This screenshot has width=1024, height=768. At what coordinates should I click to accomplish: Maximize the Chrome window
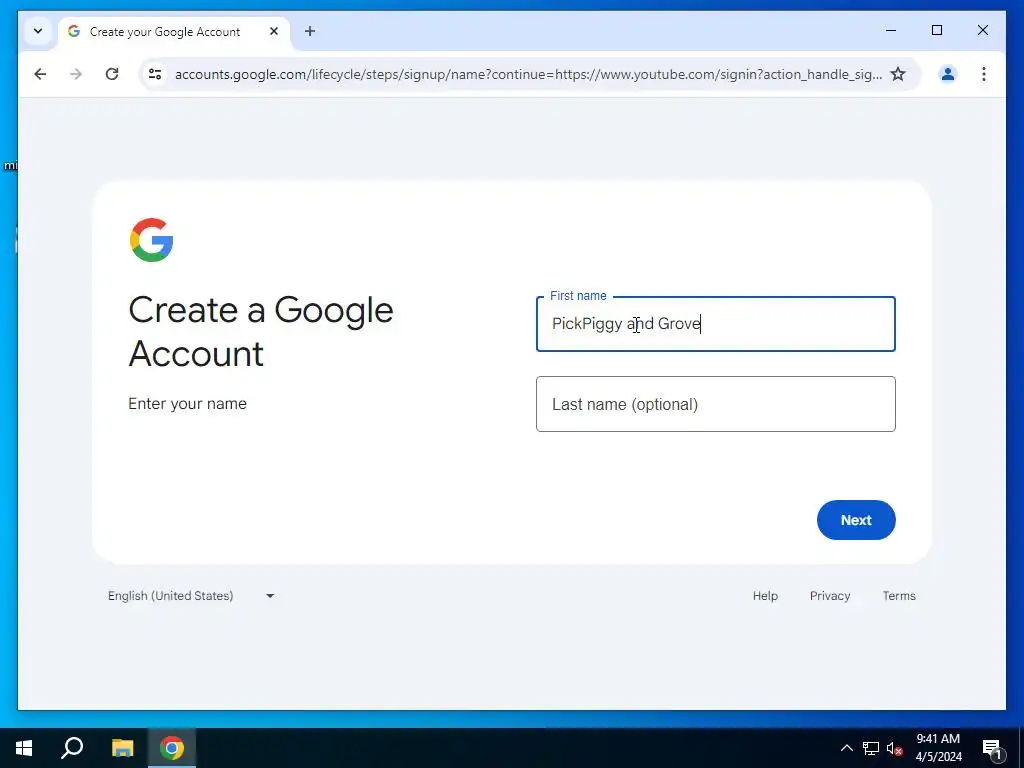tap(936, 30)
